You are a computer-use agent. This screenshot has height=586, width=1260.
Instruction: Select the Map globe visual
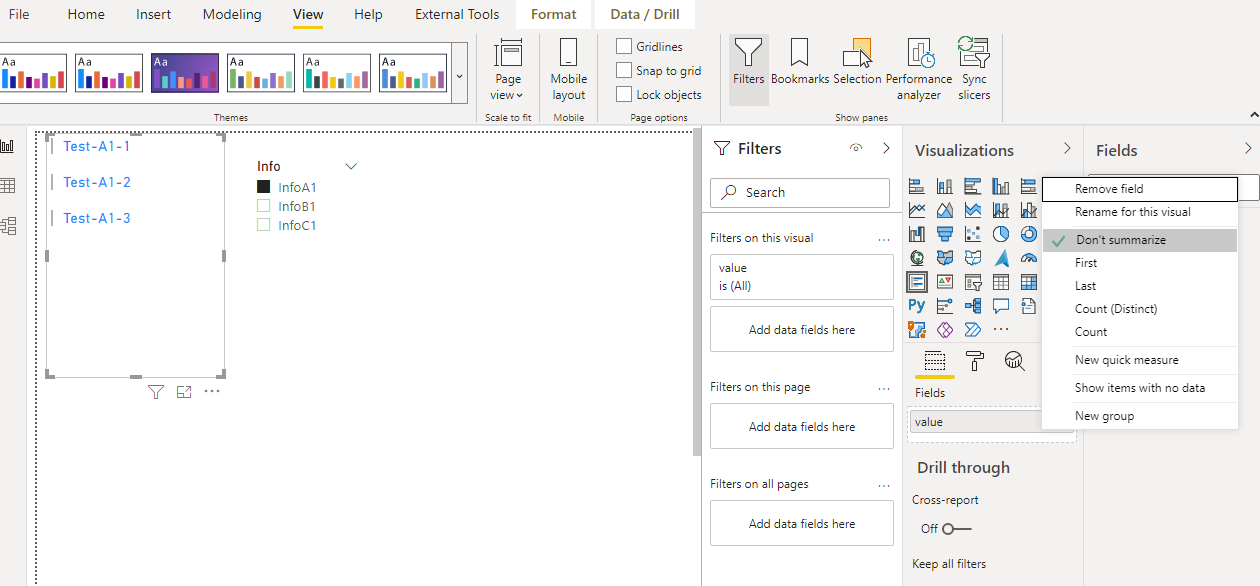pyautogui.click(x=917, y=258)
